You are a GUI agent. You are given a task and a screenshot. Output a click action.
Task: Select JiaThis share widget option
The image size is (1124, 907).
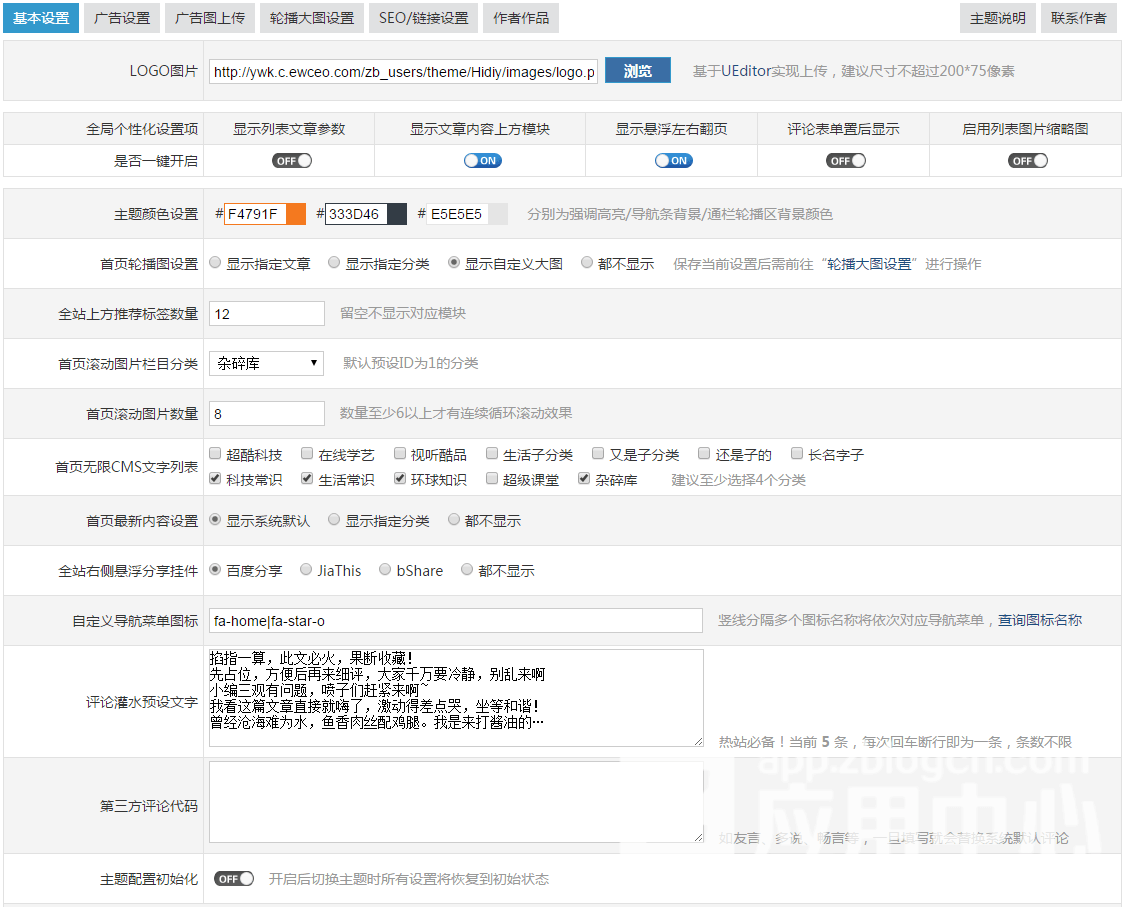click(306, 570)
